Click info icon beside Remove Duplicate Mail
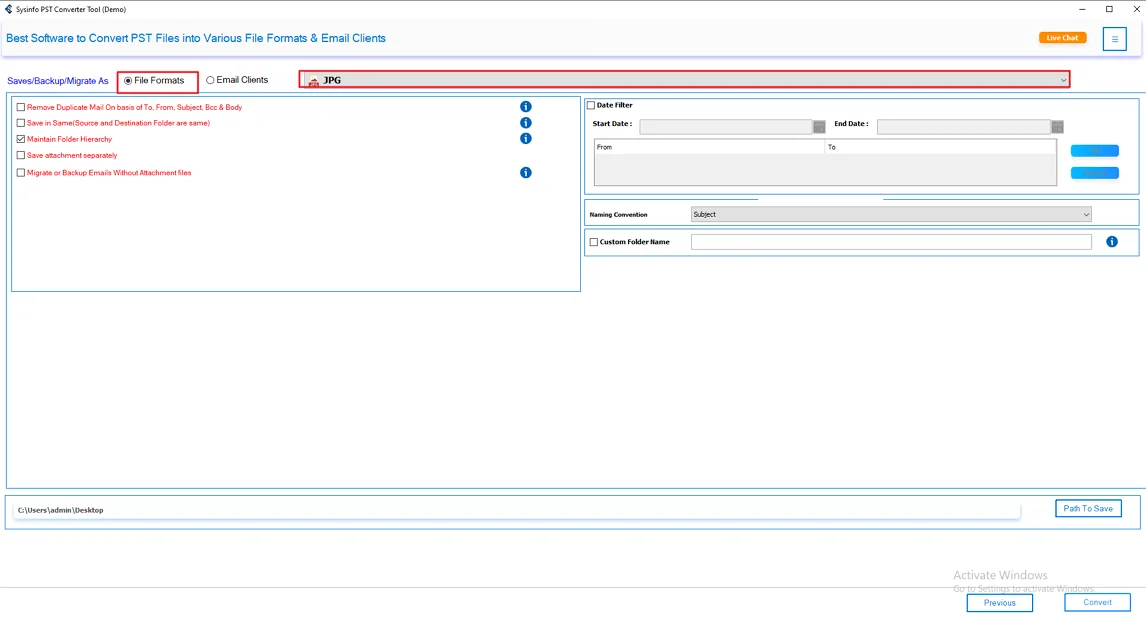This screenshot has width=1146, height=623. (x=526, y=107)
